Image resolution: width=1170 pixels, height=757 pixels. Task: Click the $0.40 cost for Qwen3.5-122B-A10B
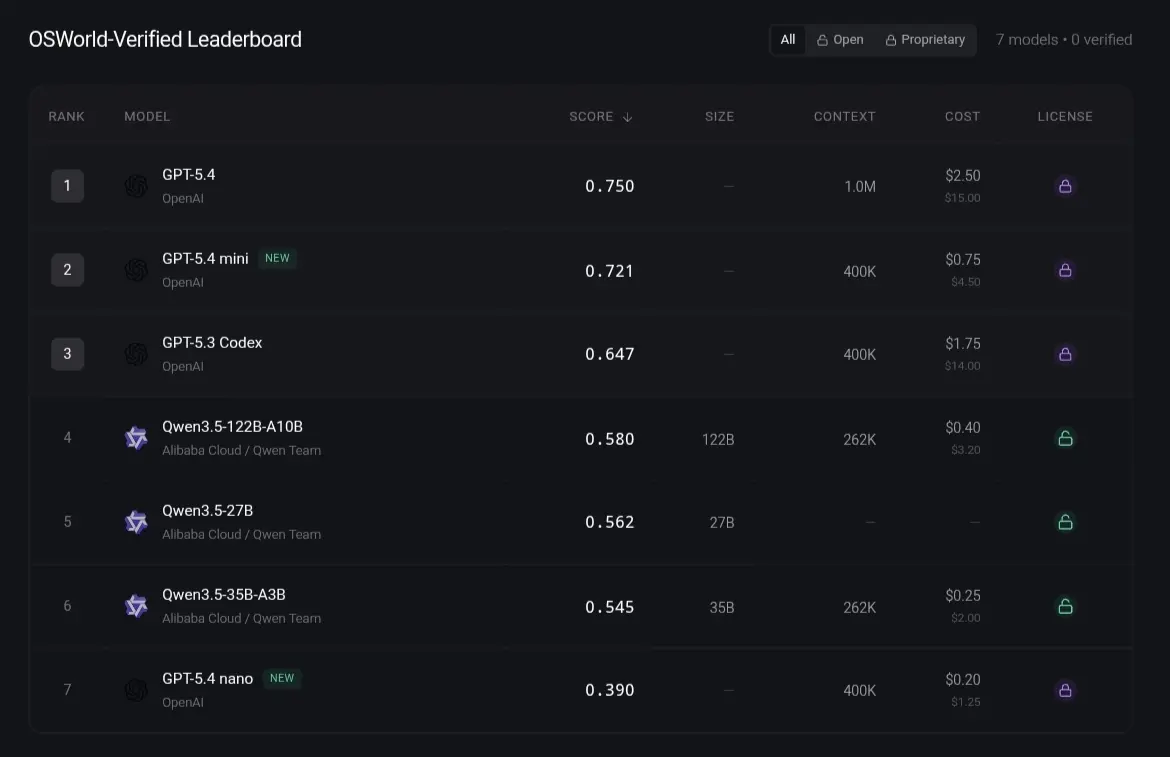click(x=963, y=427)
